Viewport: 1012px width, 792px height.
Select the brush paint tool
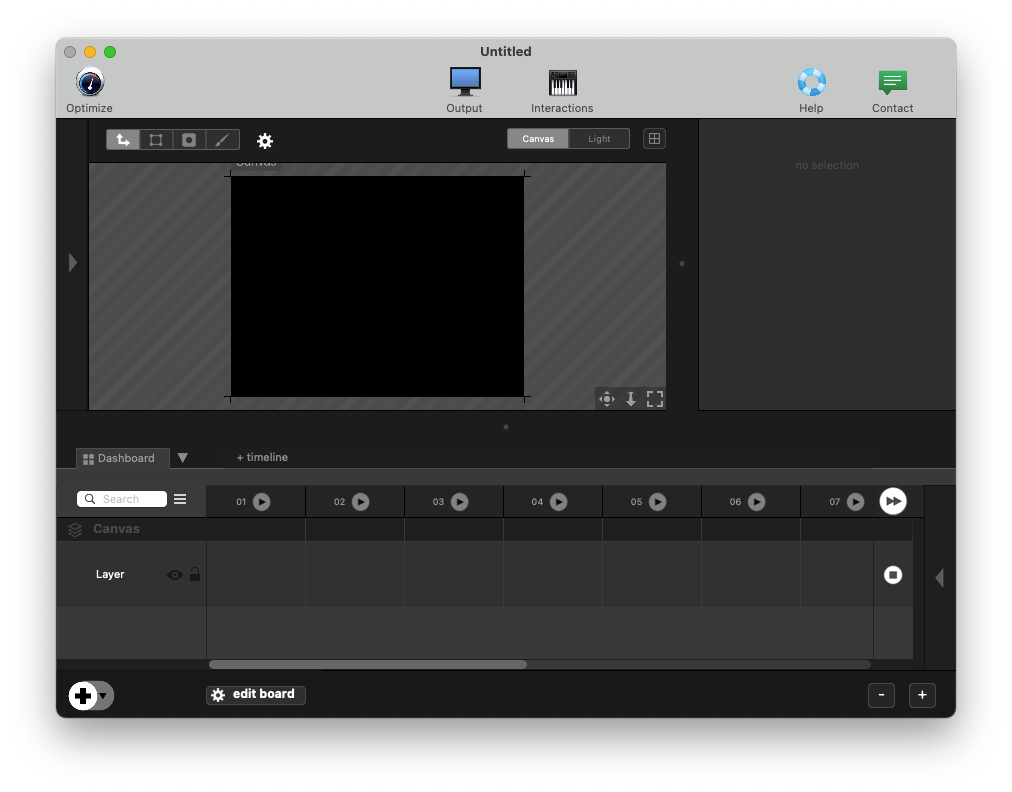point(223,139)
